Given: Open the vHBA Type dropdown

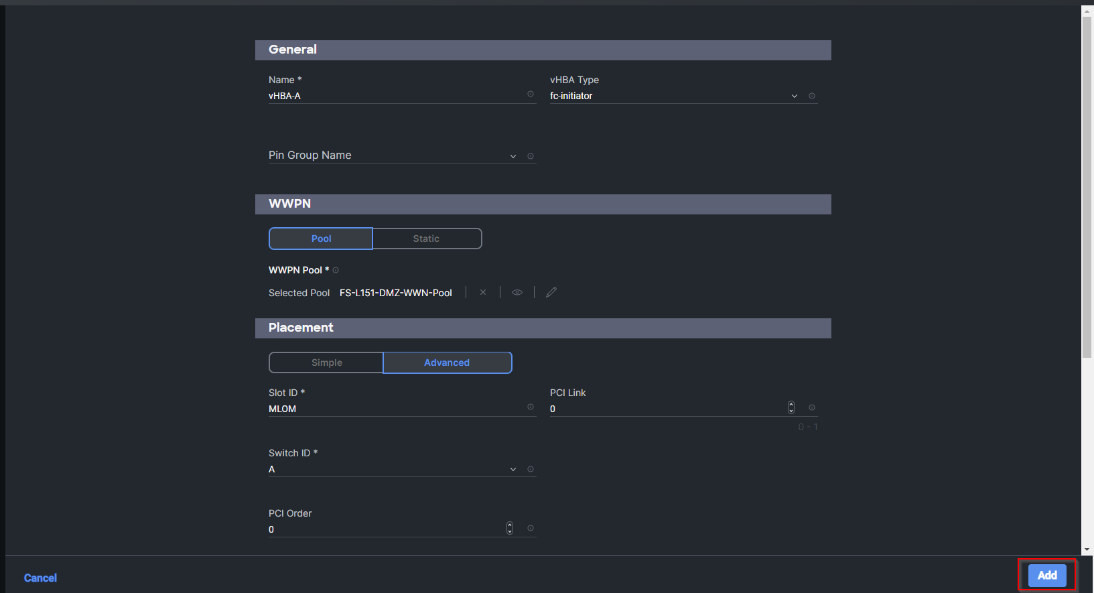Looking at the screenshot, I should [794, 96].
